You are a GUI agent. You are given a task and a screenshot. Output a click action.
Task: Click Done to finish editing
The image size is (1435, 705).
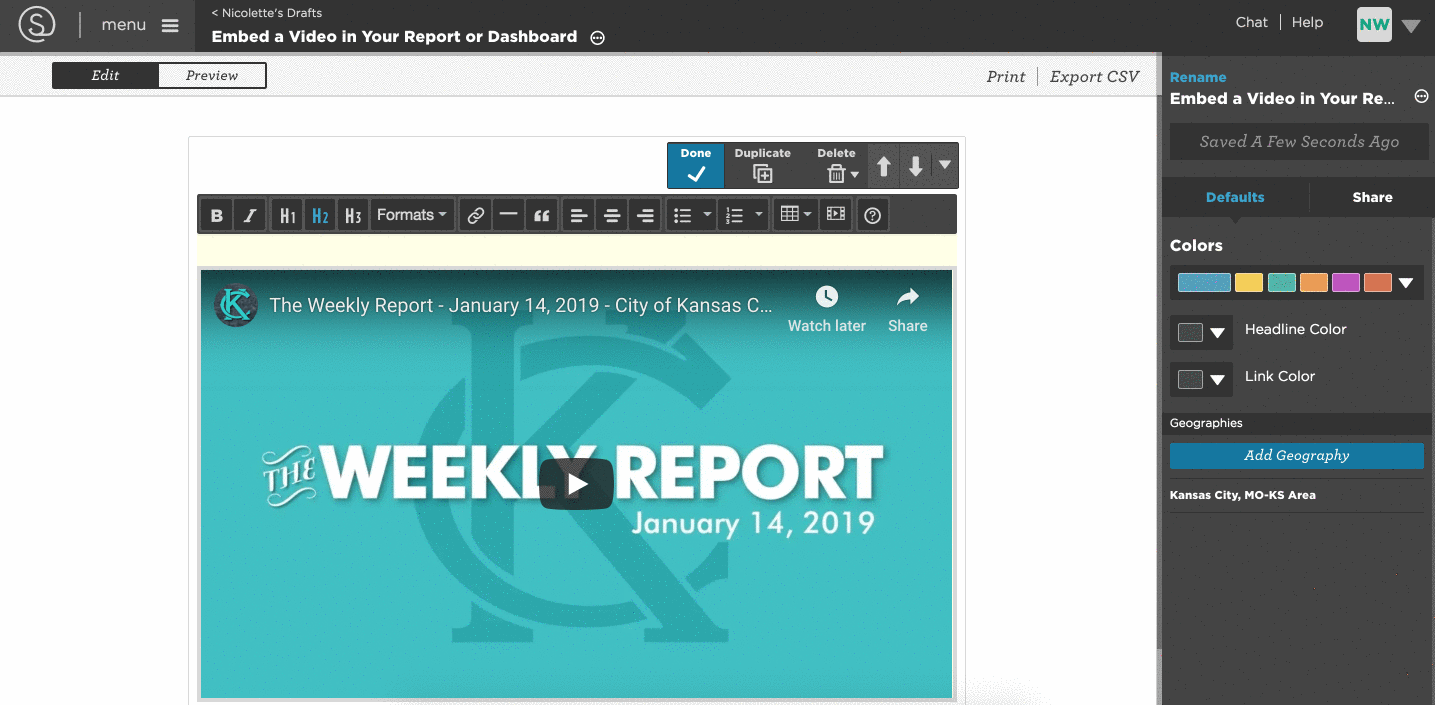pos(696,165)
